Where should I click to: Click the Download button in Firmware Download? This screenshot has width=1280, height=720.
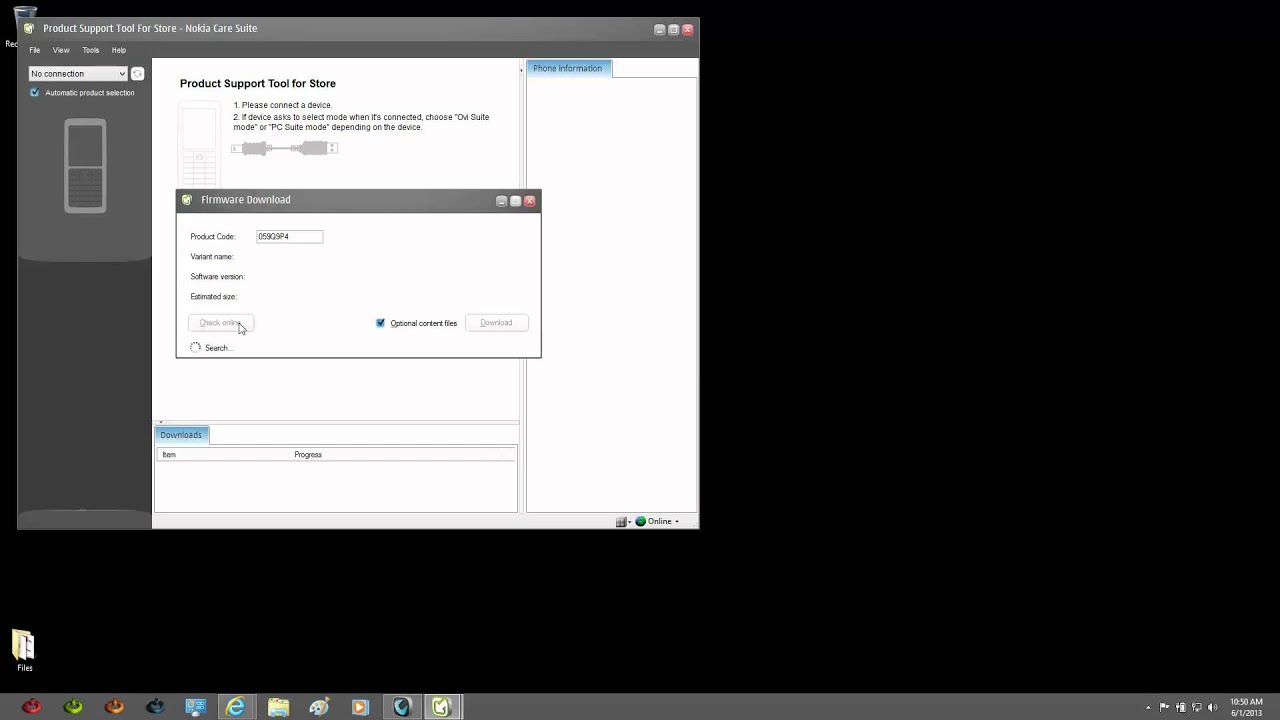tap(496, 323)
